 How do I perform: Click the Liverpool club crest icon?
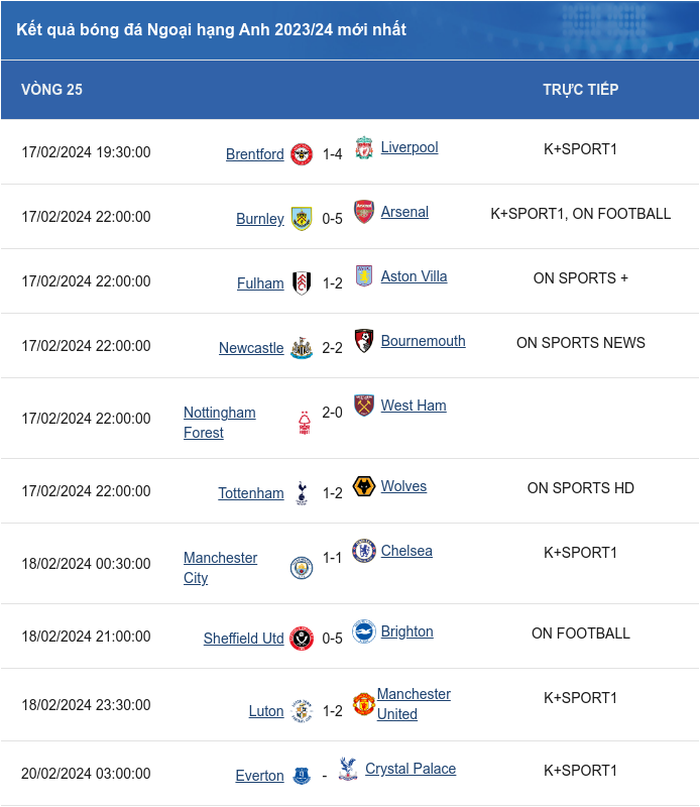pyautogui.click(x=364, y=148)
